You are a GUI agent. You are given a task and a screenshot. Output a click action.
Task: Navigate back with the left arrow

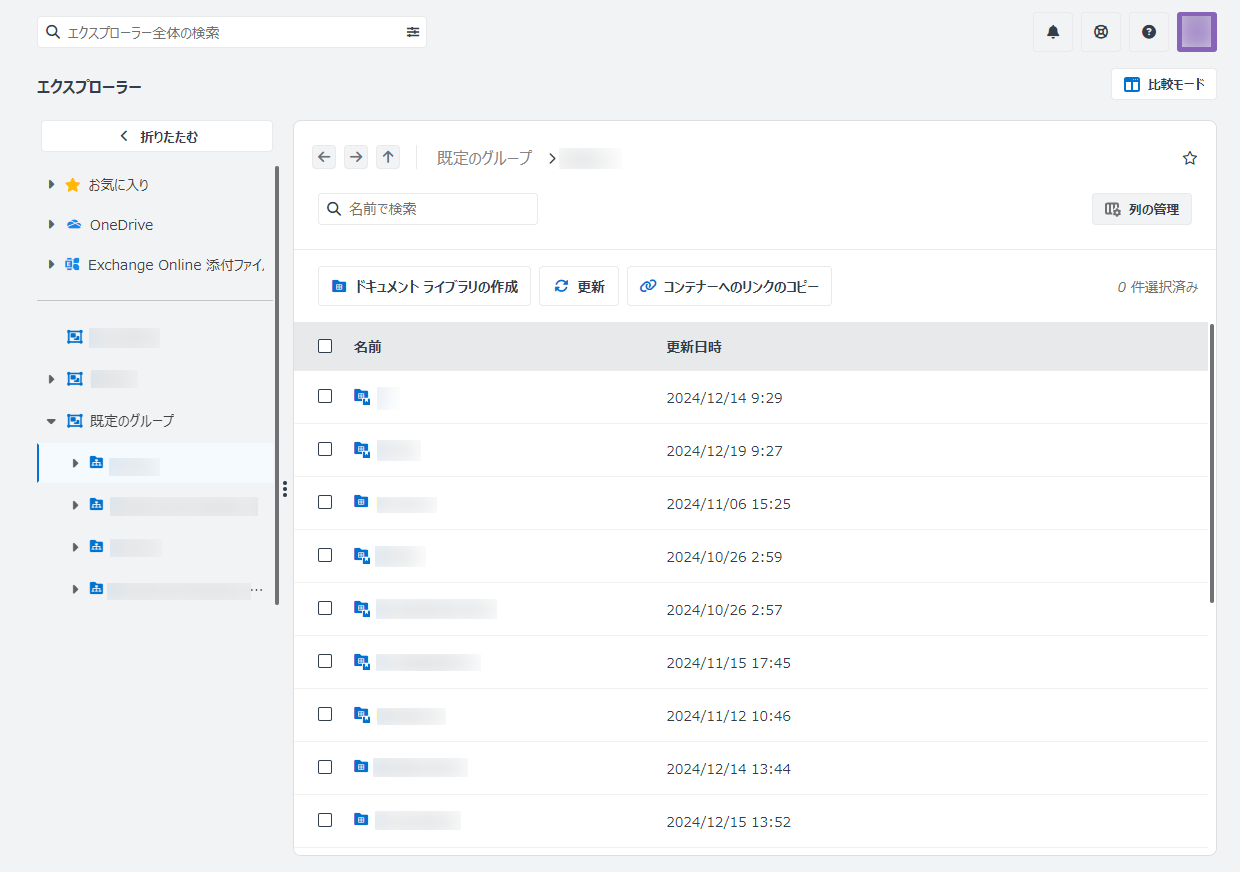324,157
